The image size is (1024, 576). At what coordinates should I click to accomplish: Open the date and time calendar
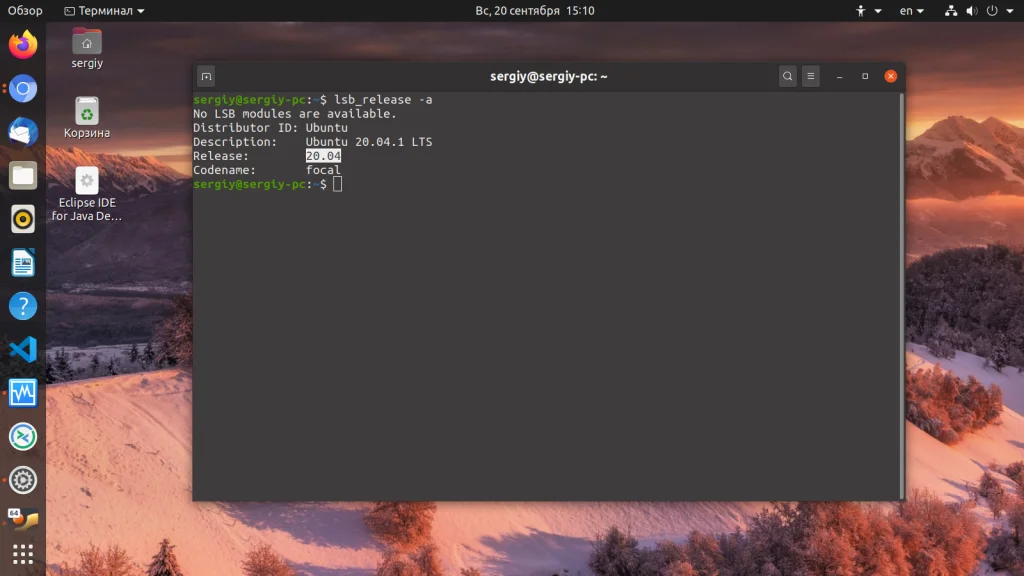pyautogui.click(x=535, y=10)
